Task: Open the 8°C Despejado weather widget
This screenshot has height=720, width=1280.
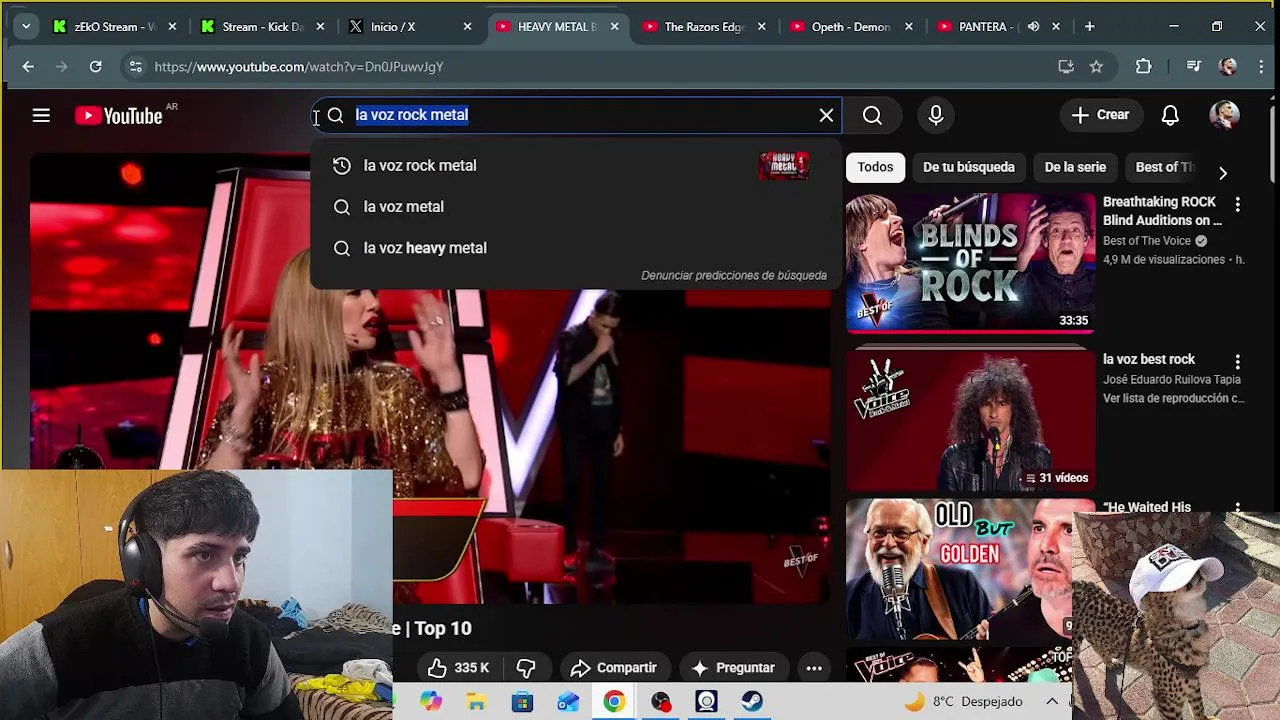Action: click(963, 701)
